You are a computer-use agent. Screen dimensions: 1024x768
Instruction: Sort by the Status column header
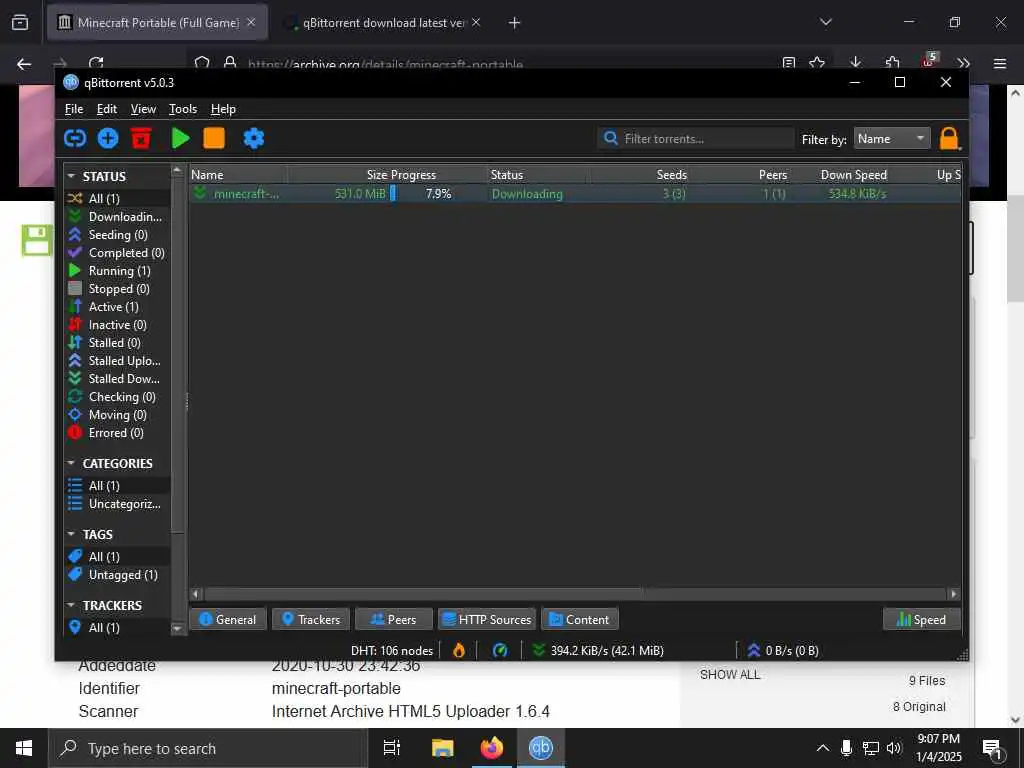coord(539,175)
